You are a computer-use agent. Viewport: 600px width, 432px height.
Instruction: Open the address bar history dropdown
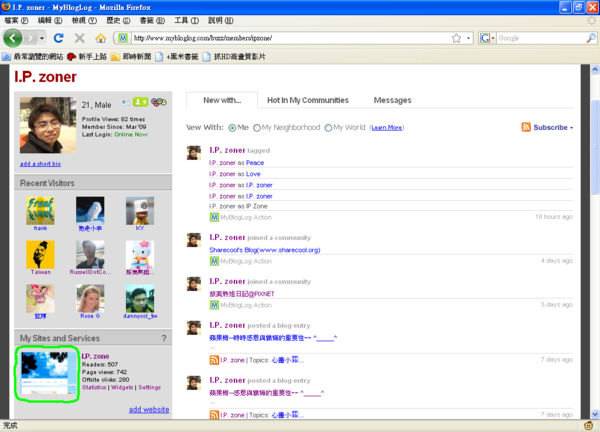tap(468, 38)
